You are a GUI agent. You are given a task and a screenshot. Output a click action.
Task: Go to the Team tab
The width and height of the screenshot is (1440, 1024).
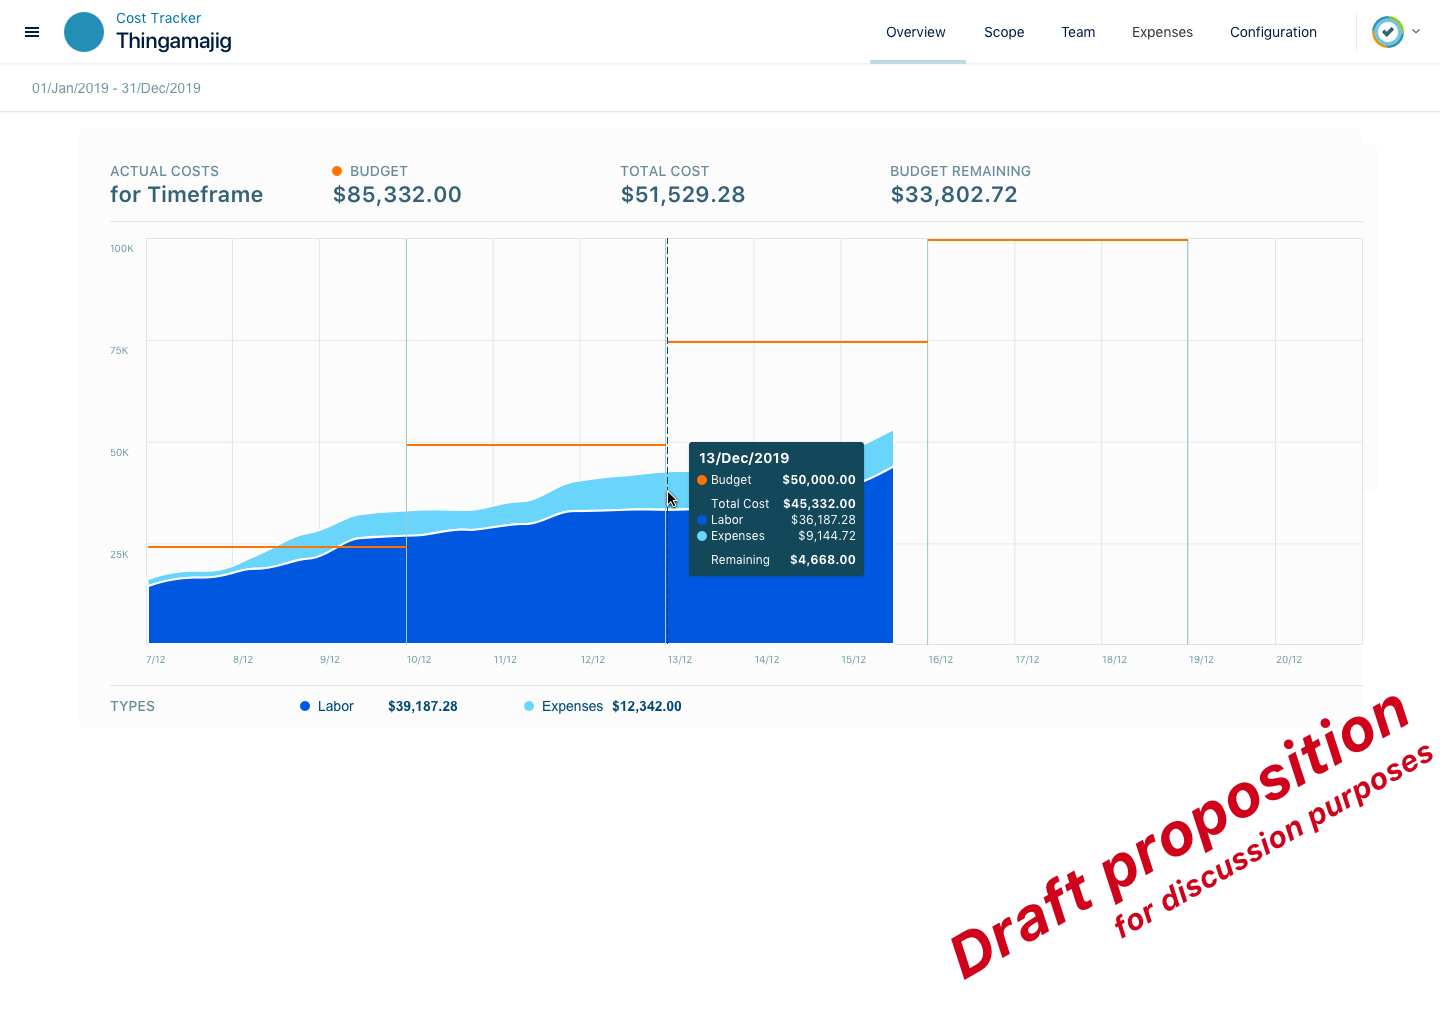coord(1077,32)
